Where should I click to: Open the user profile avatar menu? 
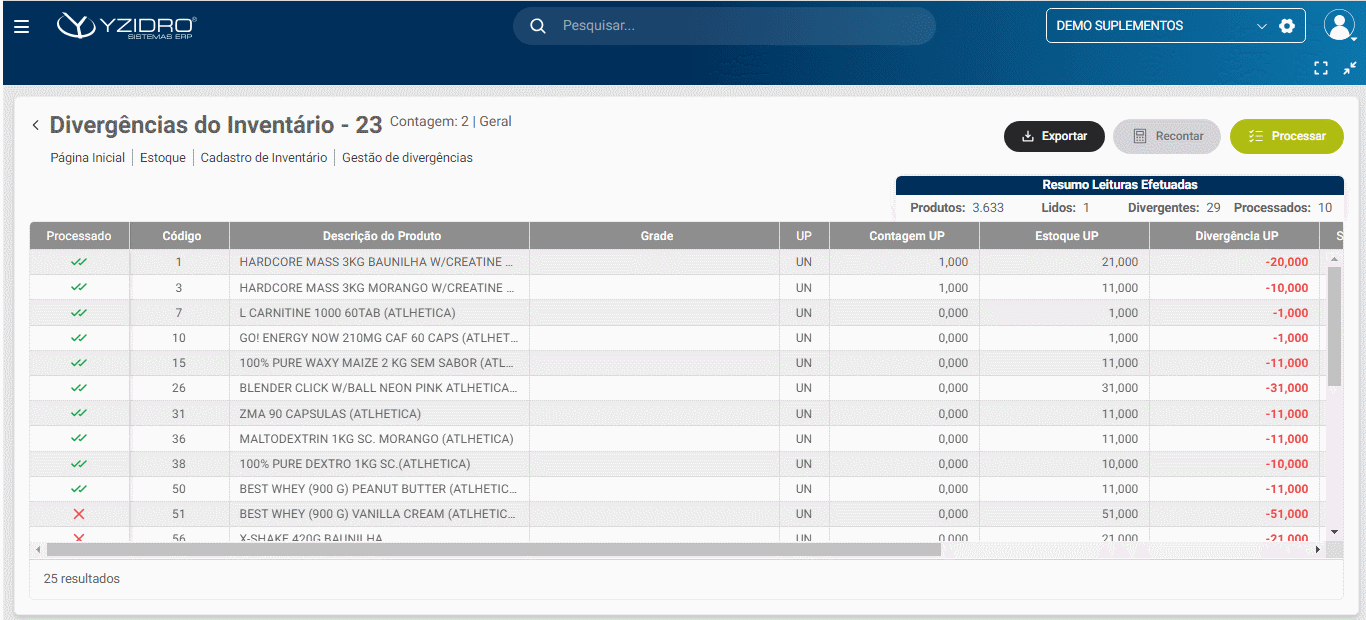pos(1338,25)
